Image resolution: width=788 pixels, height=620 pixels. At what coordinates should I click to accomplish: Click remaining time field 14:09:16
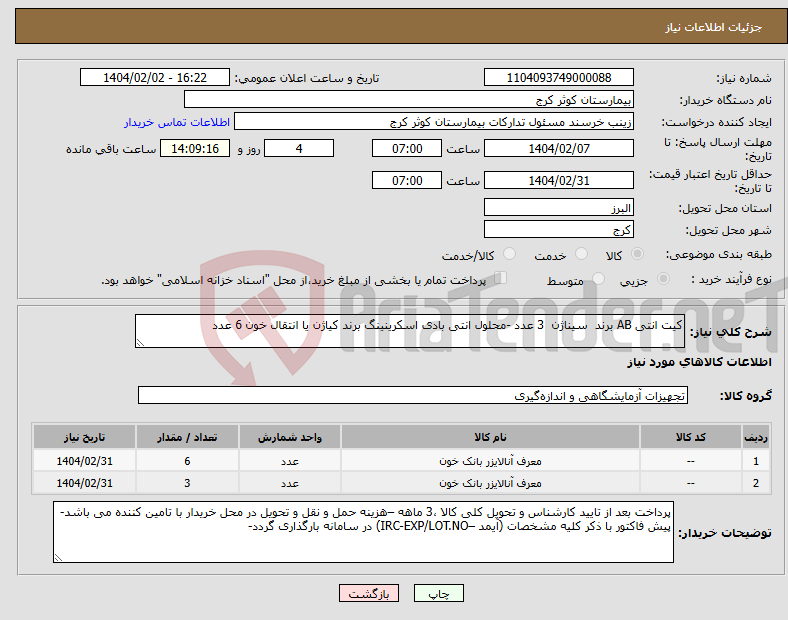(195, 148)
